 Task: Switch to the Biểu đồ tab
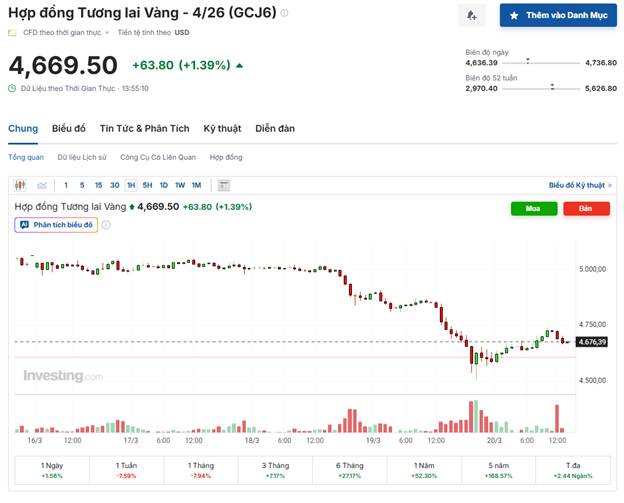point(69,129)
